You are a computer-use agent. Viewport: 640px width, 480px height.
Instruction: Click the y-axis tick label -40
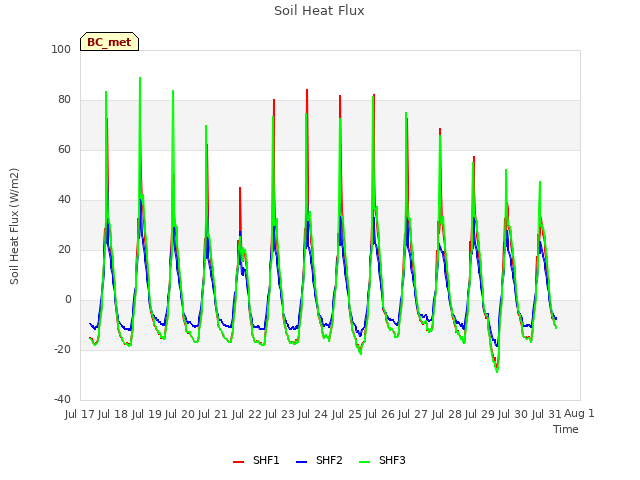click(62, 399)
